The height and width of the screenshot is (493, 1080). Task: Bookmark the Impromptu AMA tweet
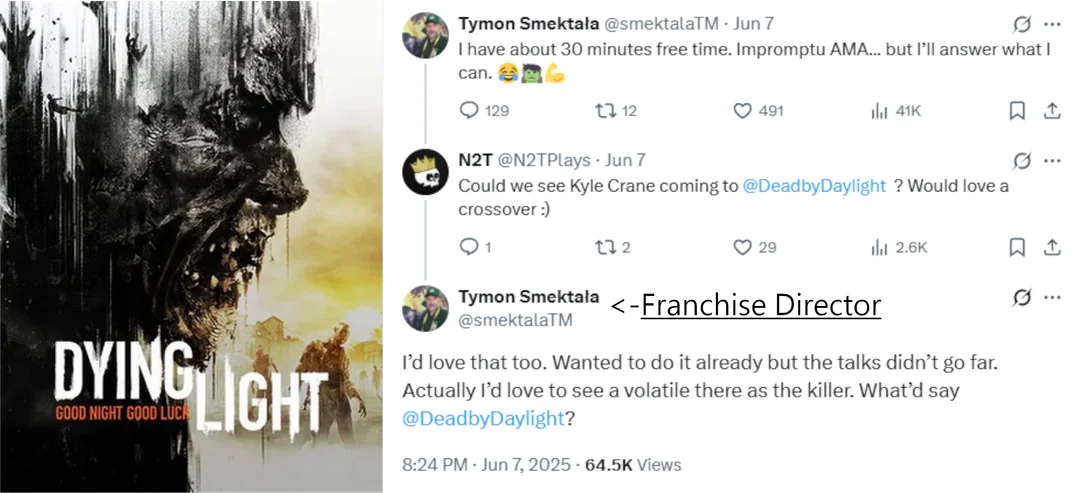(x=1017, y=111)
